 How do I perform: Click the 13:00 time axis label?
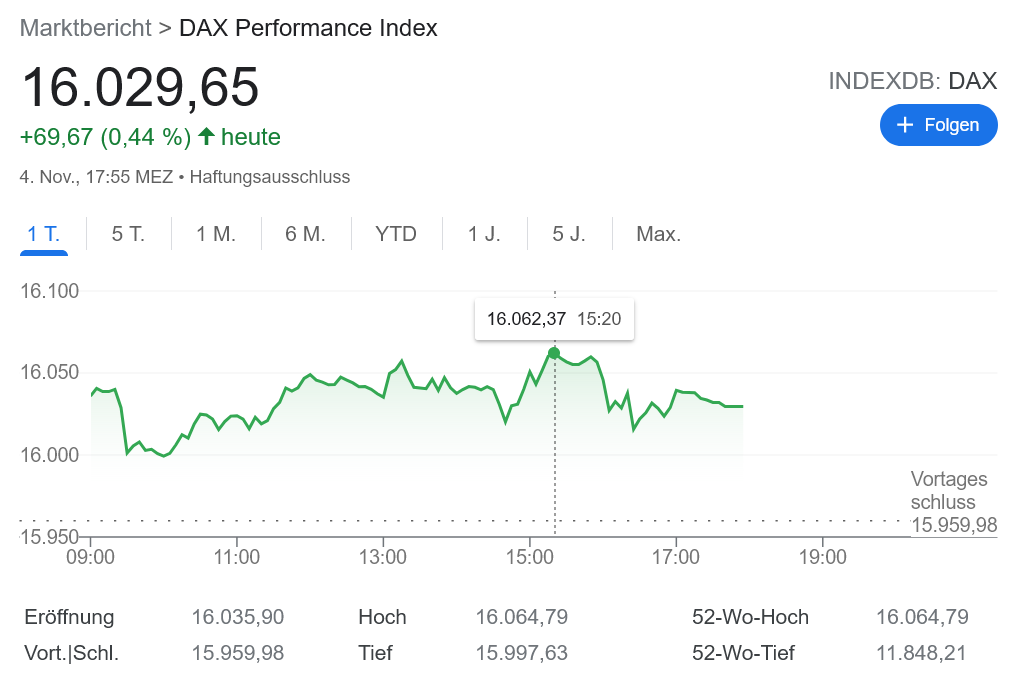pos(383,557)
